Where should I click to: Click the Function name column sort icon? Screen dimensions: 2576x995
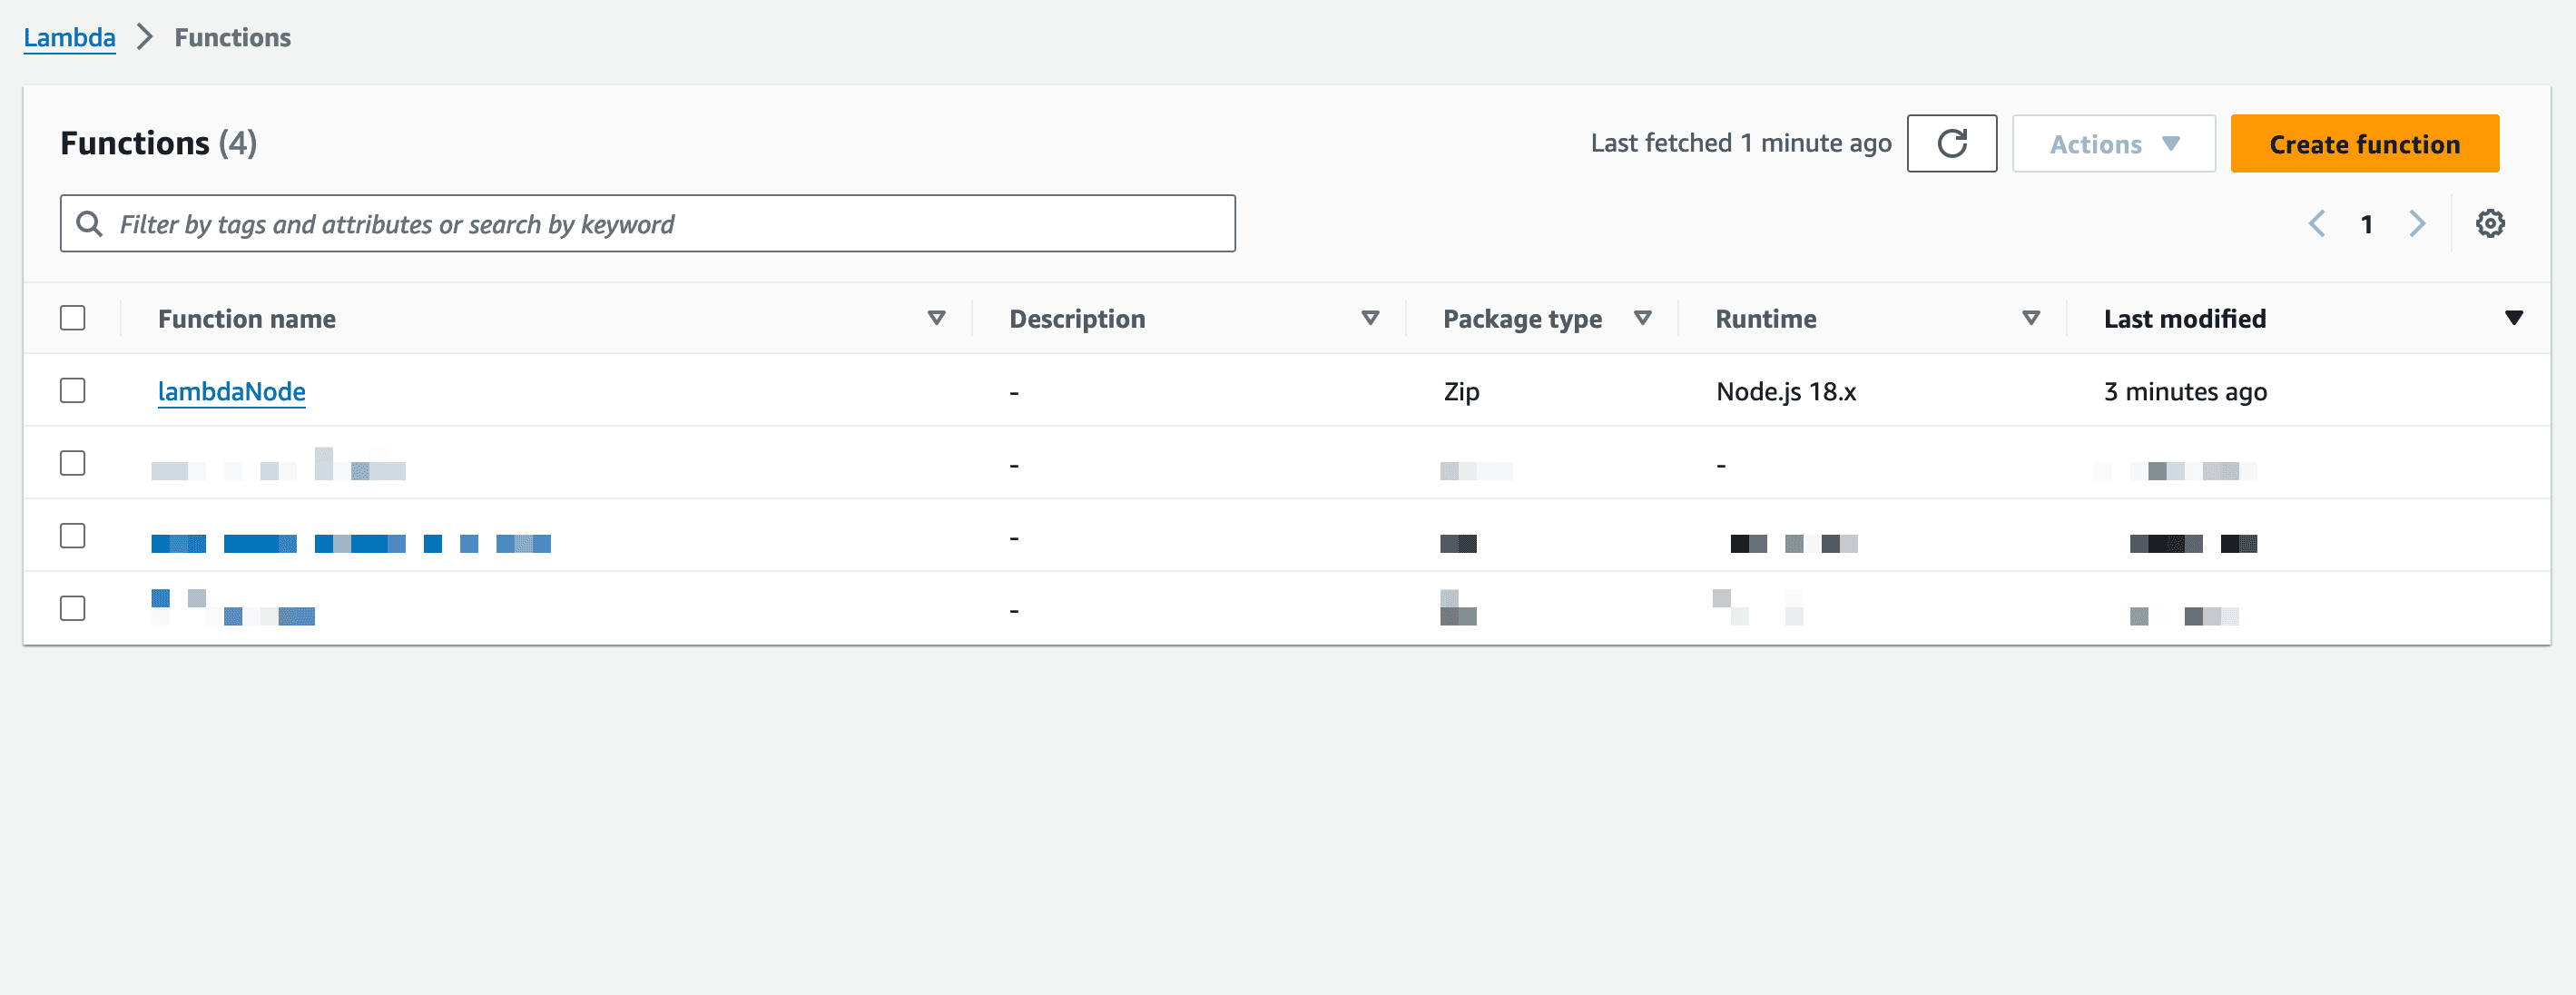(937, 317)
